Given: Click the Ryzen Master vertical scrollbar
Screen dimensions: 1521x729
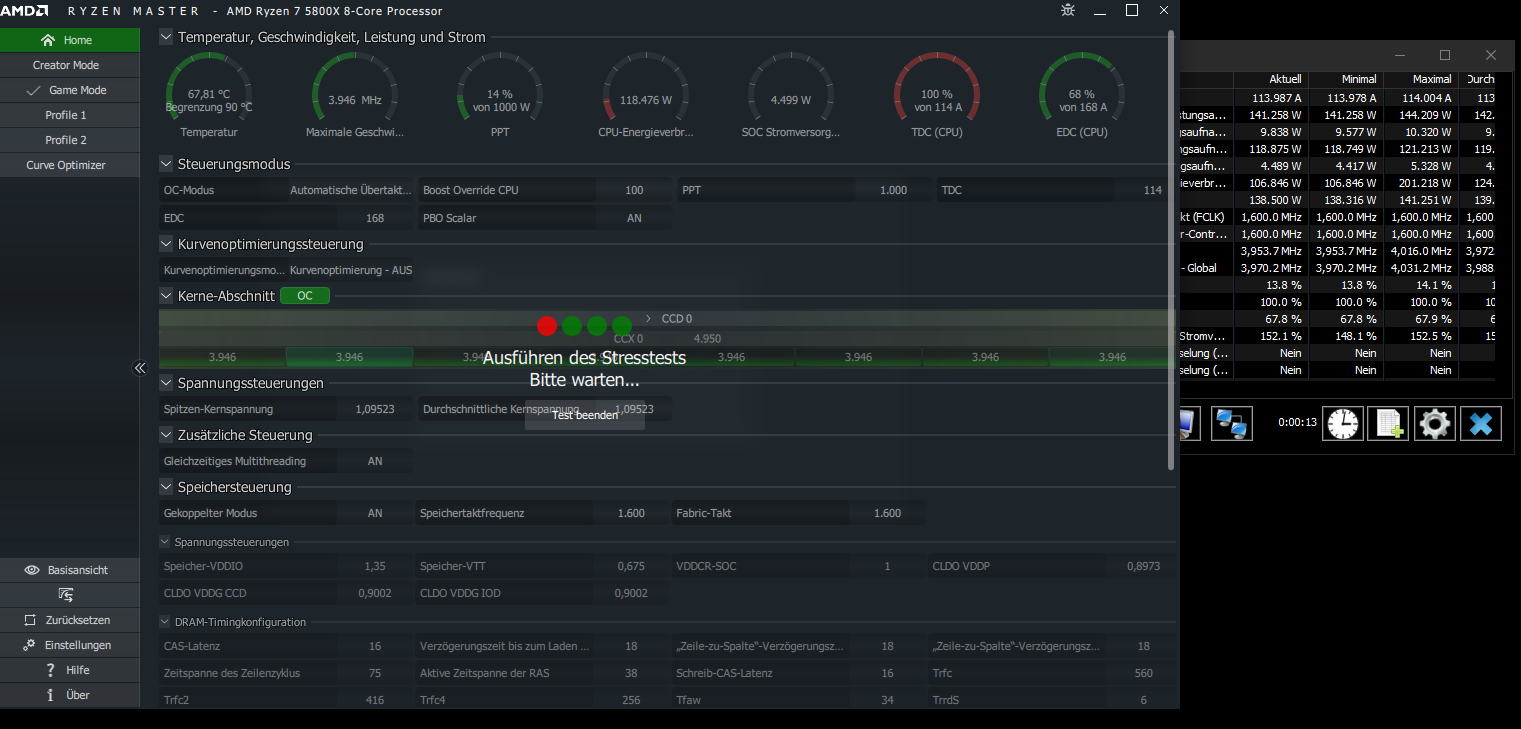Looking at the screenshot, I should (1172, 250).
